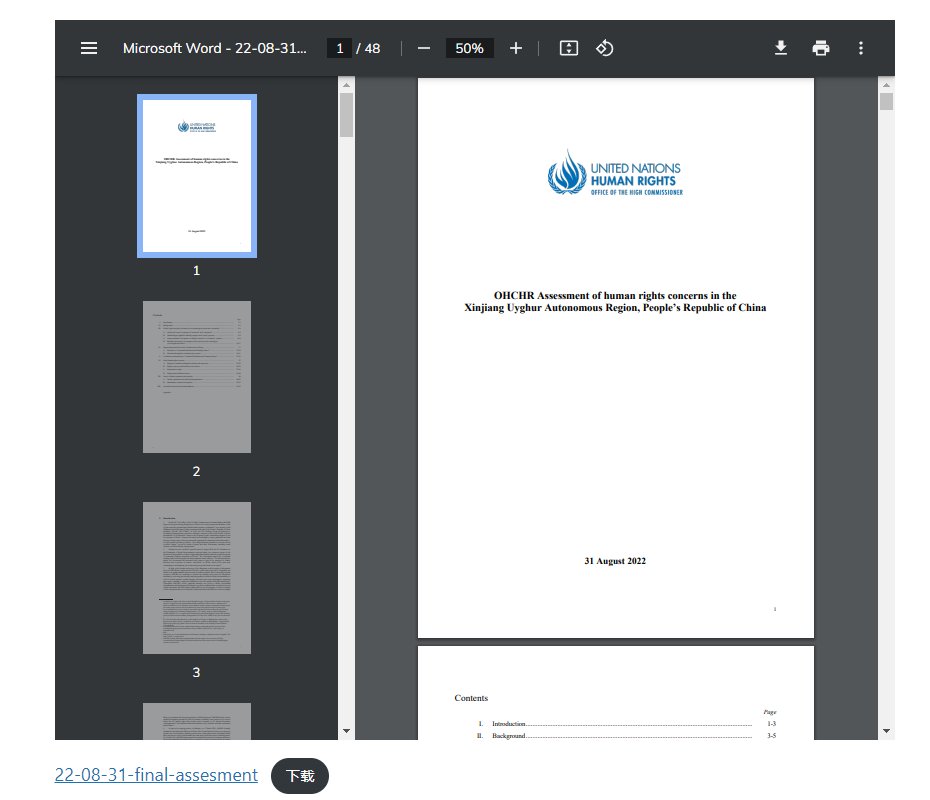Open the 22-08-31-final-assesment link

coord(156,774)
